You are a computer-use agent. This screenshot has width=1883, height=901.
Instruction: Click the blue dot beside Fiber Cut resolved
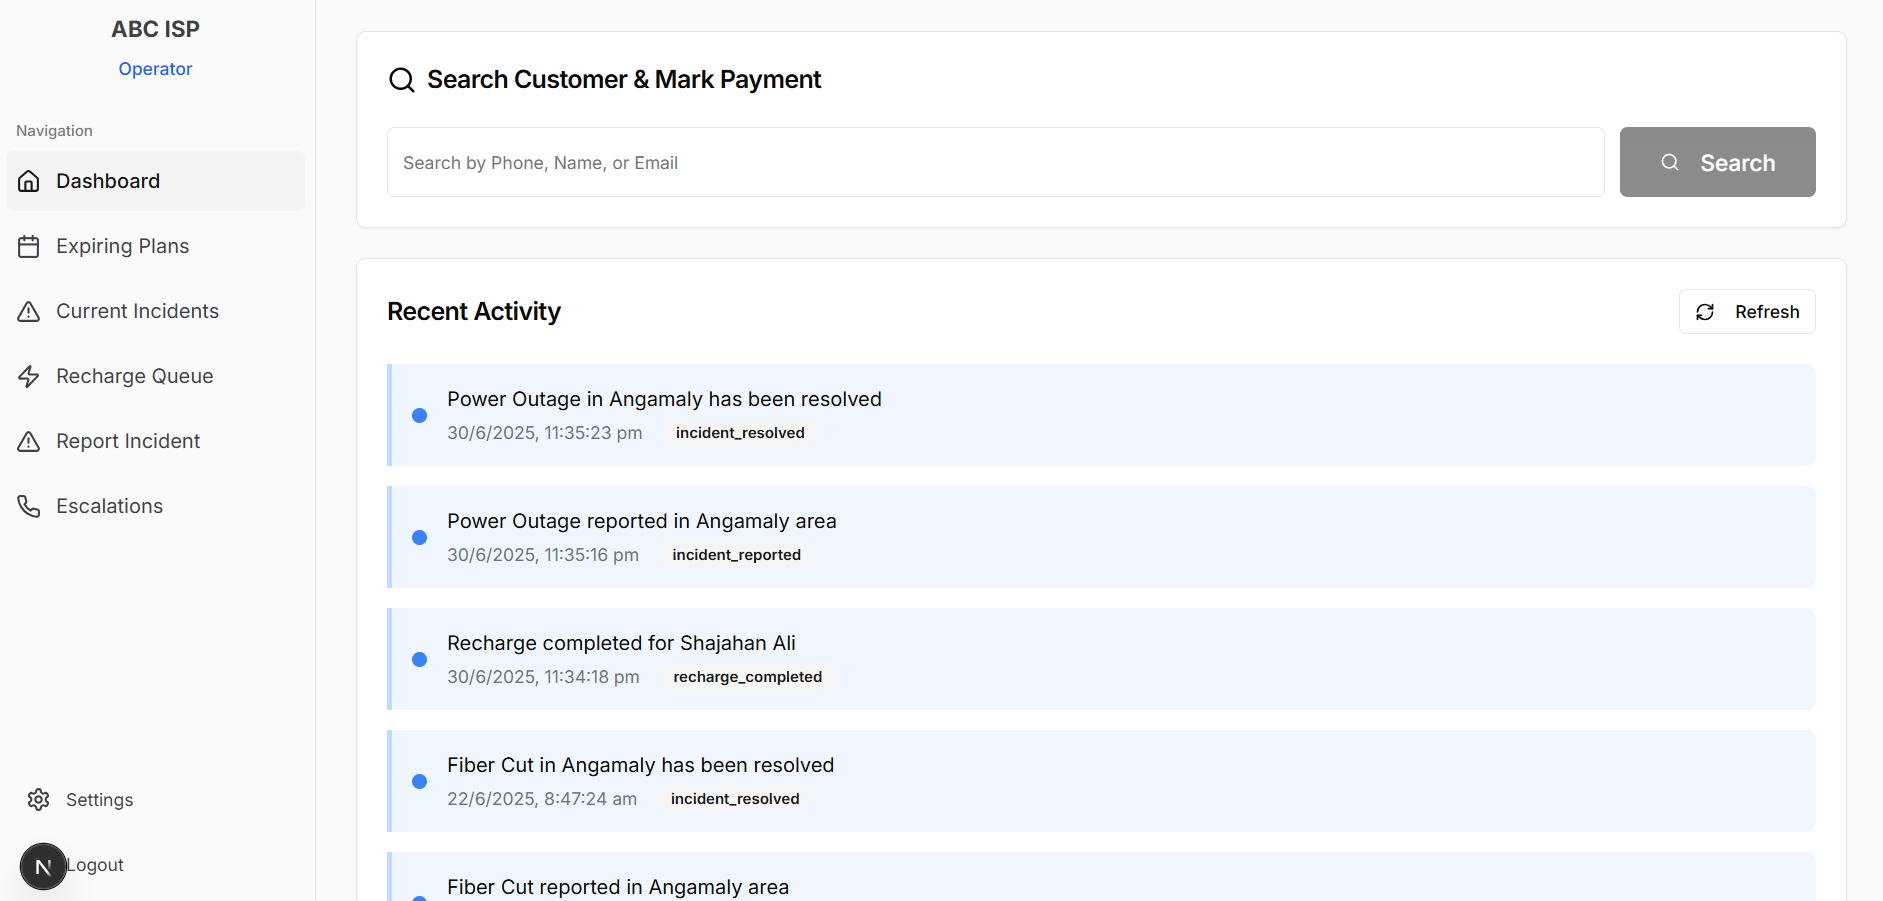point(420,781)
